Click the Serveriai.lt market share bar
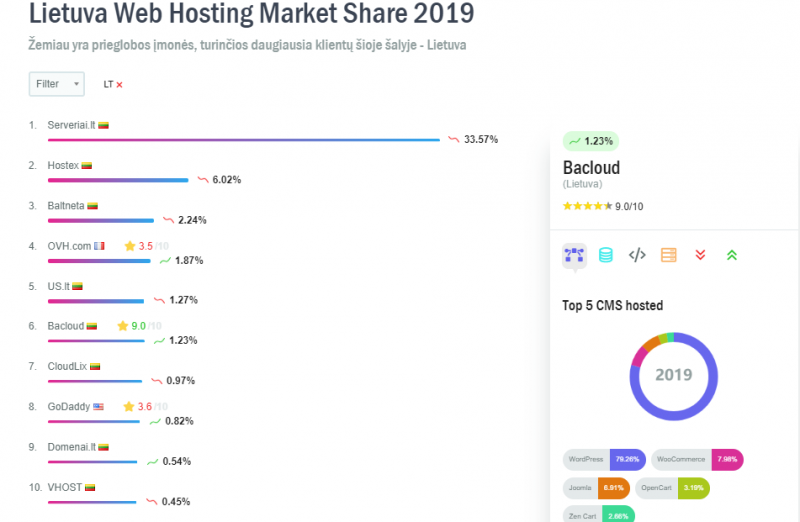The image size is (800, 522). point(244,140)
